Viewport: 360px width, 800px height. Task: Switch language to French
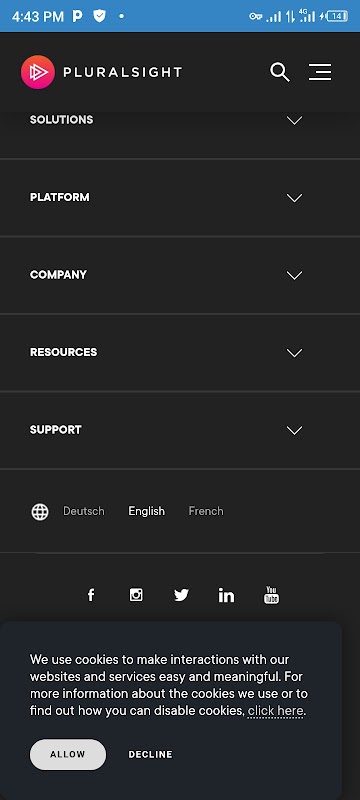206,511
